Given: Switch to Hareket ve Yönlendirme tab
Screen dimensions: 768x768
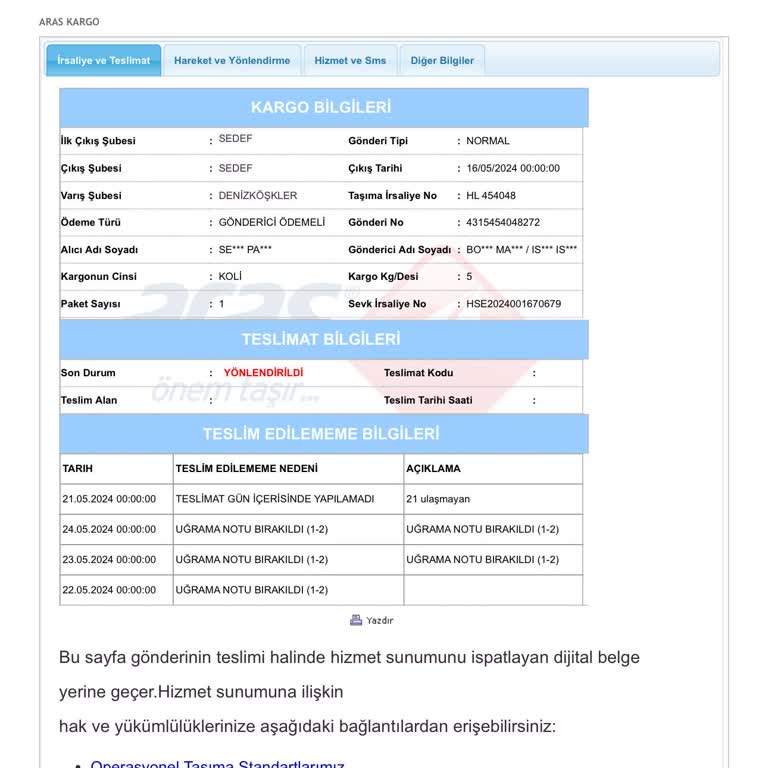Looking at the screenshot, I should pos(232,60).
